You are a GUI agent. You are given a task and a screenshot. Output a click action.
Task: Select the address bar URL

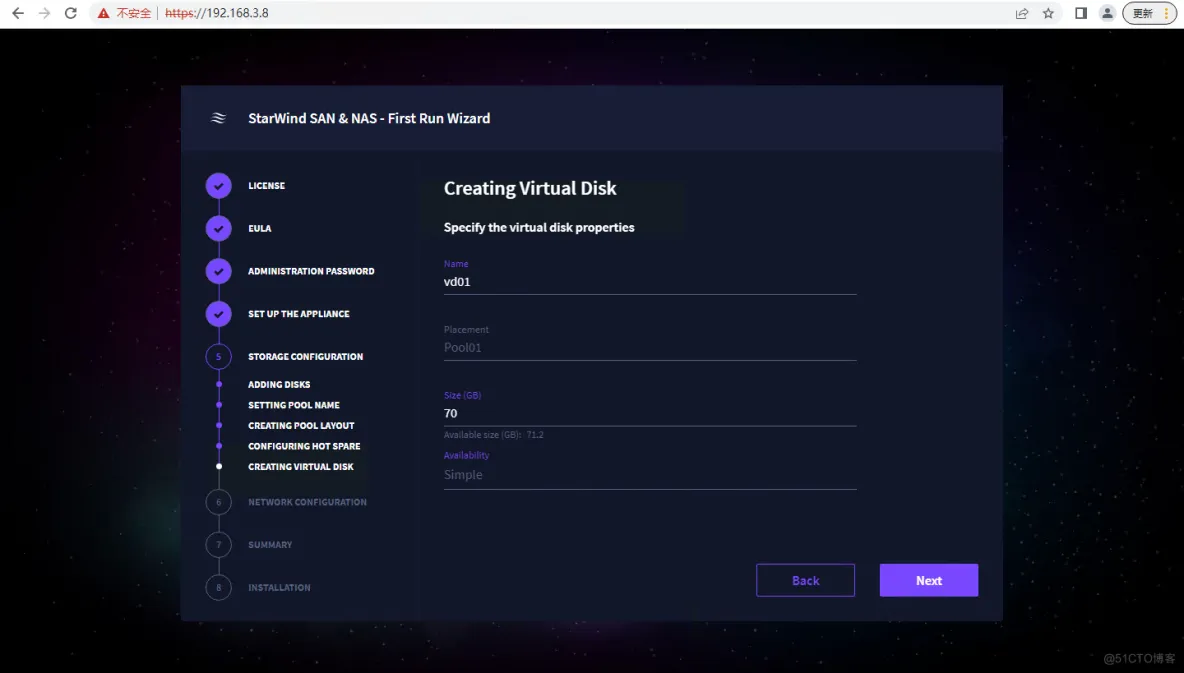coord(217,13)
